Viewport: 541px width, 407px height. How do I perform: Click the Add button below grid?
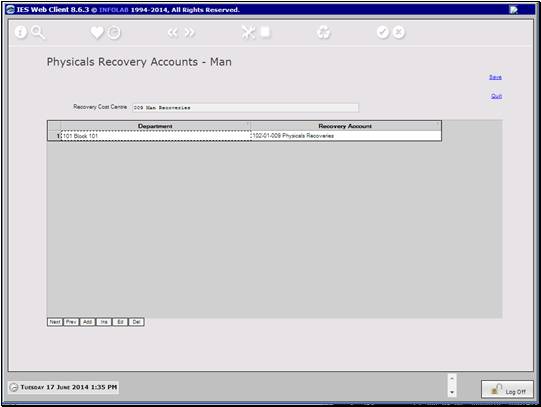[88, 322]
